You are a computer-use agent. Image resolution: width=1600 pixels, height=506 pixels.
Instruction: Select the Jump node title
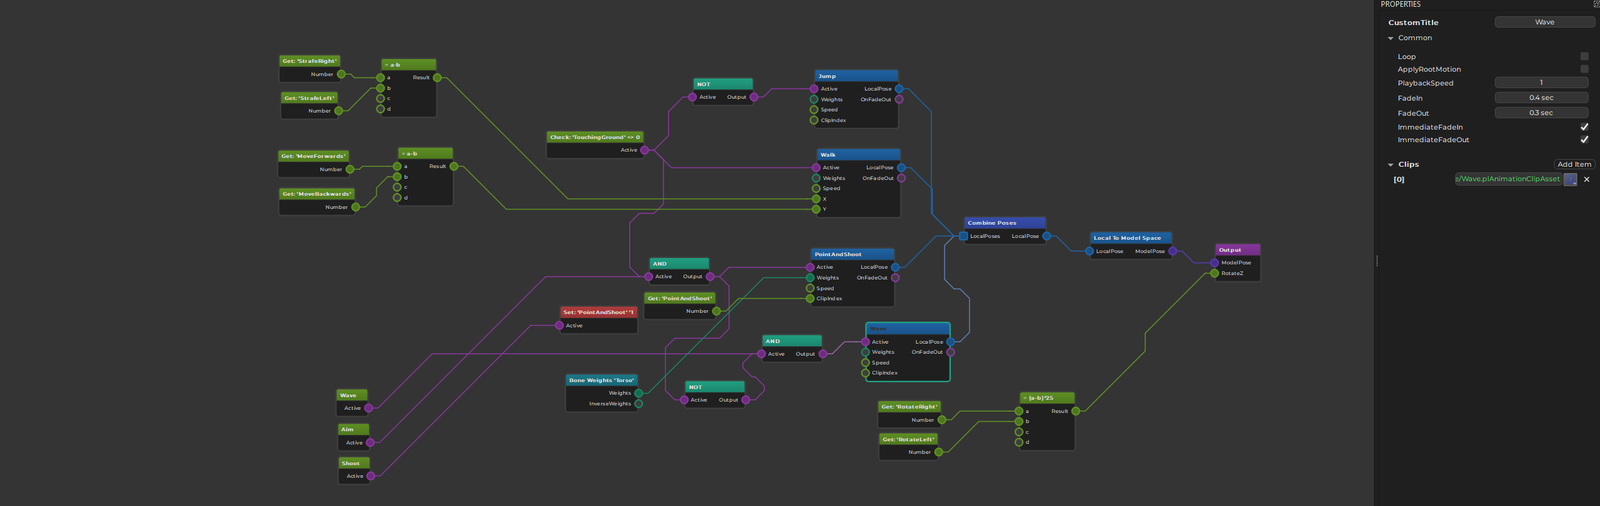(x=856, y=76)
